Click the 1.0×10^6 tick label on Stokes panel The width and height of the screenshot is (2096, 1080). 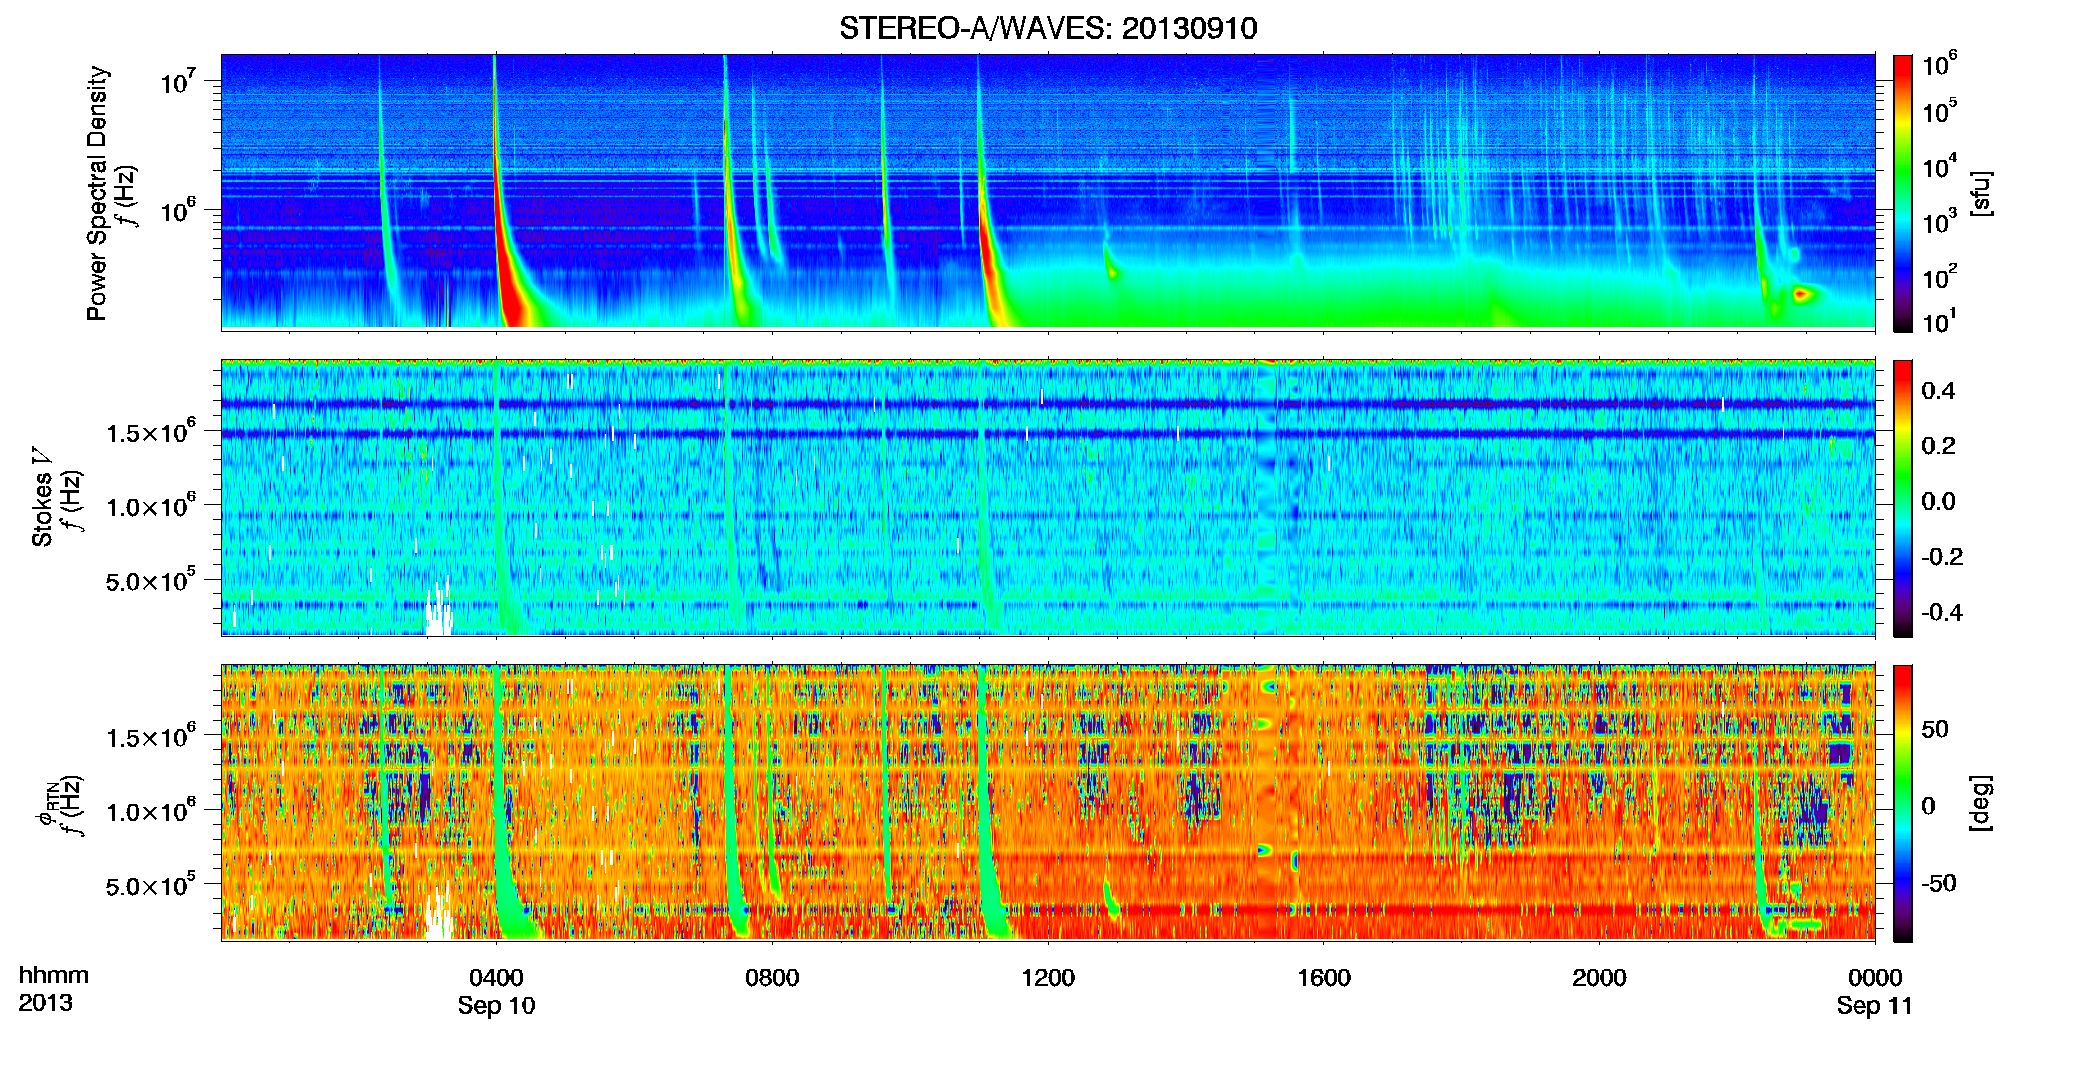pyautogui.click(x=150, y=506)
